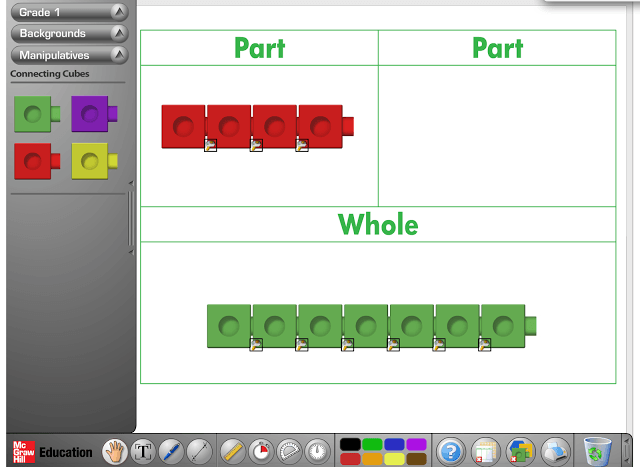Click the lower sidebar collapse triangle
Image resolution: width=640 pixels, height=467 pixels.
131,252
